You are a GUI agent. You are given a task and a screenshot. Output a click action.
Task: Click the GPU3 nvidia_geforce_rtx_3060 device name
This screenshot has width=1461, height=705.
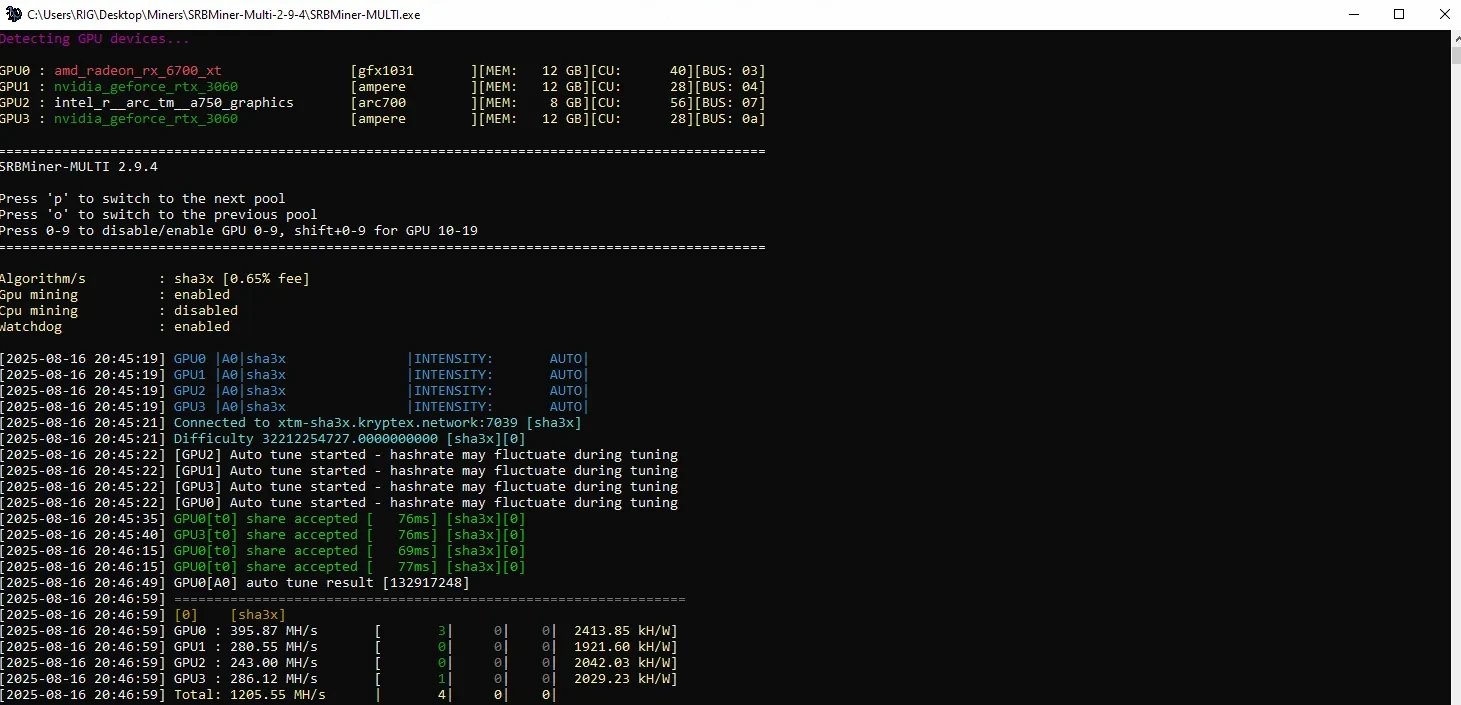[145, 119]
